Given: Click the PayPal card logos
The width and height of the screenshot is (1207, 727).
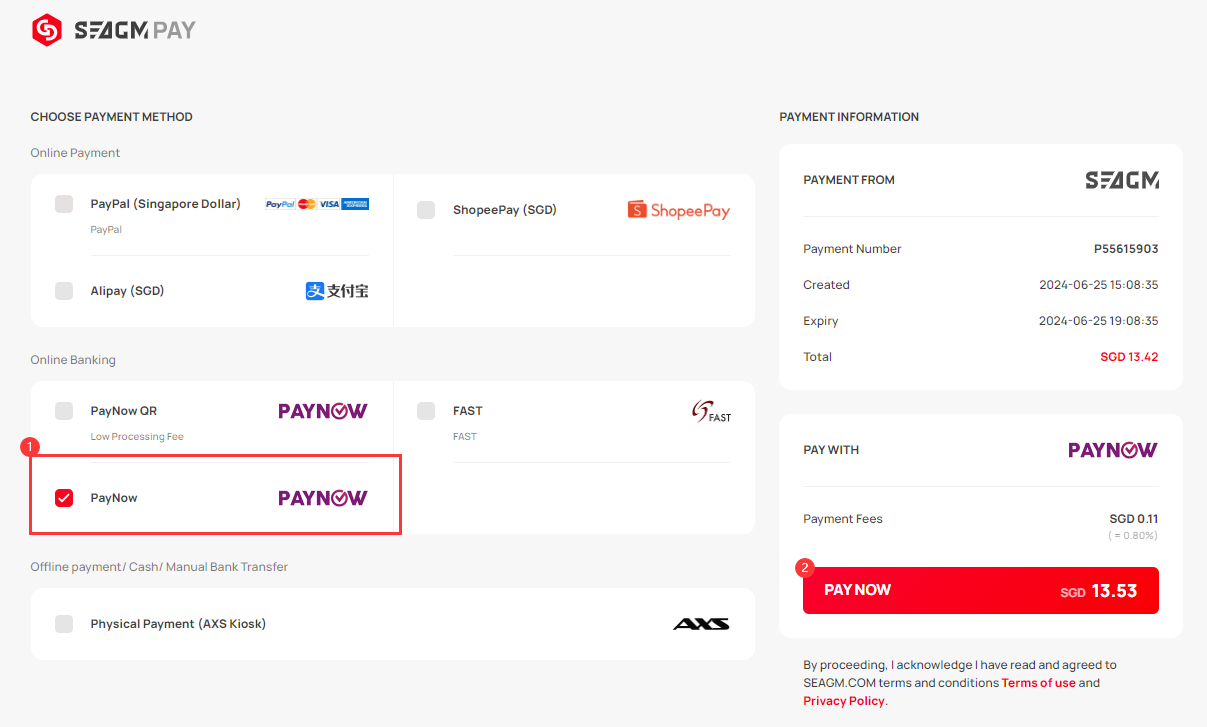Looking at the screenshot, I should click(317, 204).
